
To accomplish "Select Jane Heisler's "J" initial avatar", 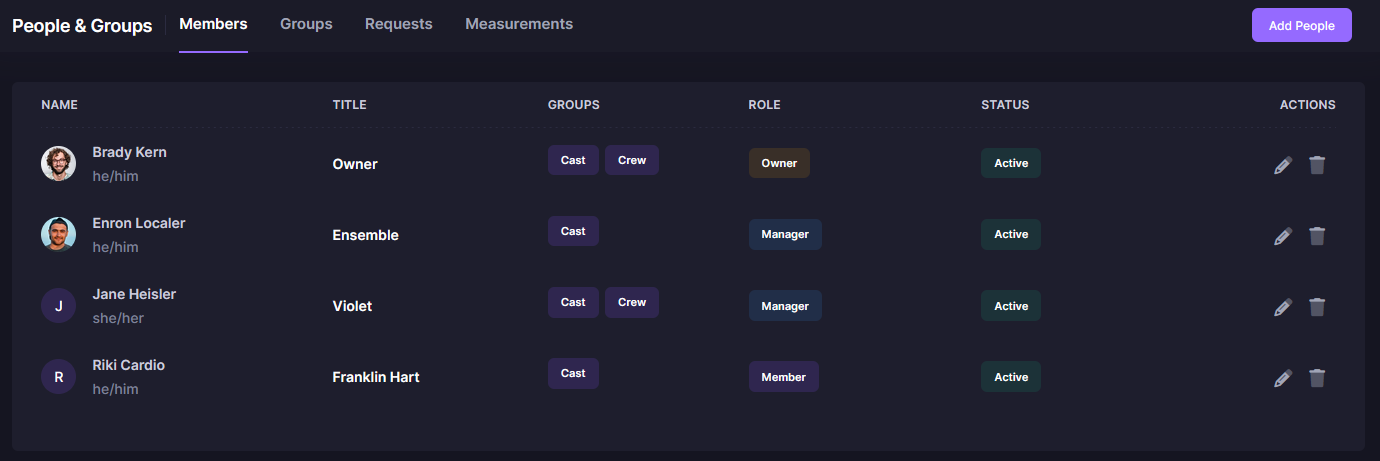I will click(58, 306).
